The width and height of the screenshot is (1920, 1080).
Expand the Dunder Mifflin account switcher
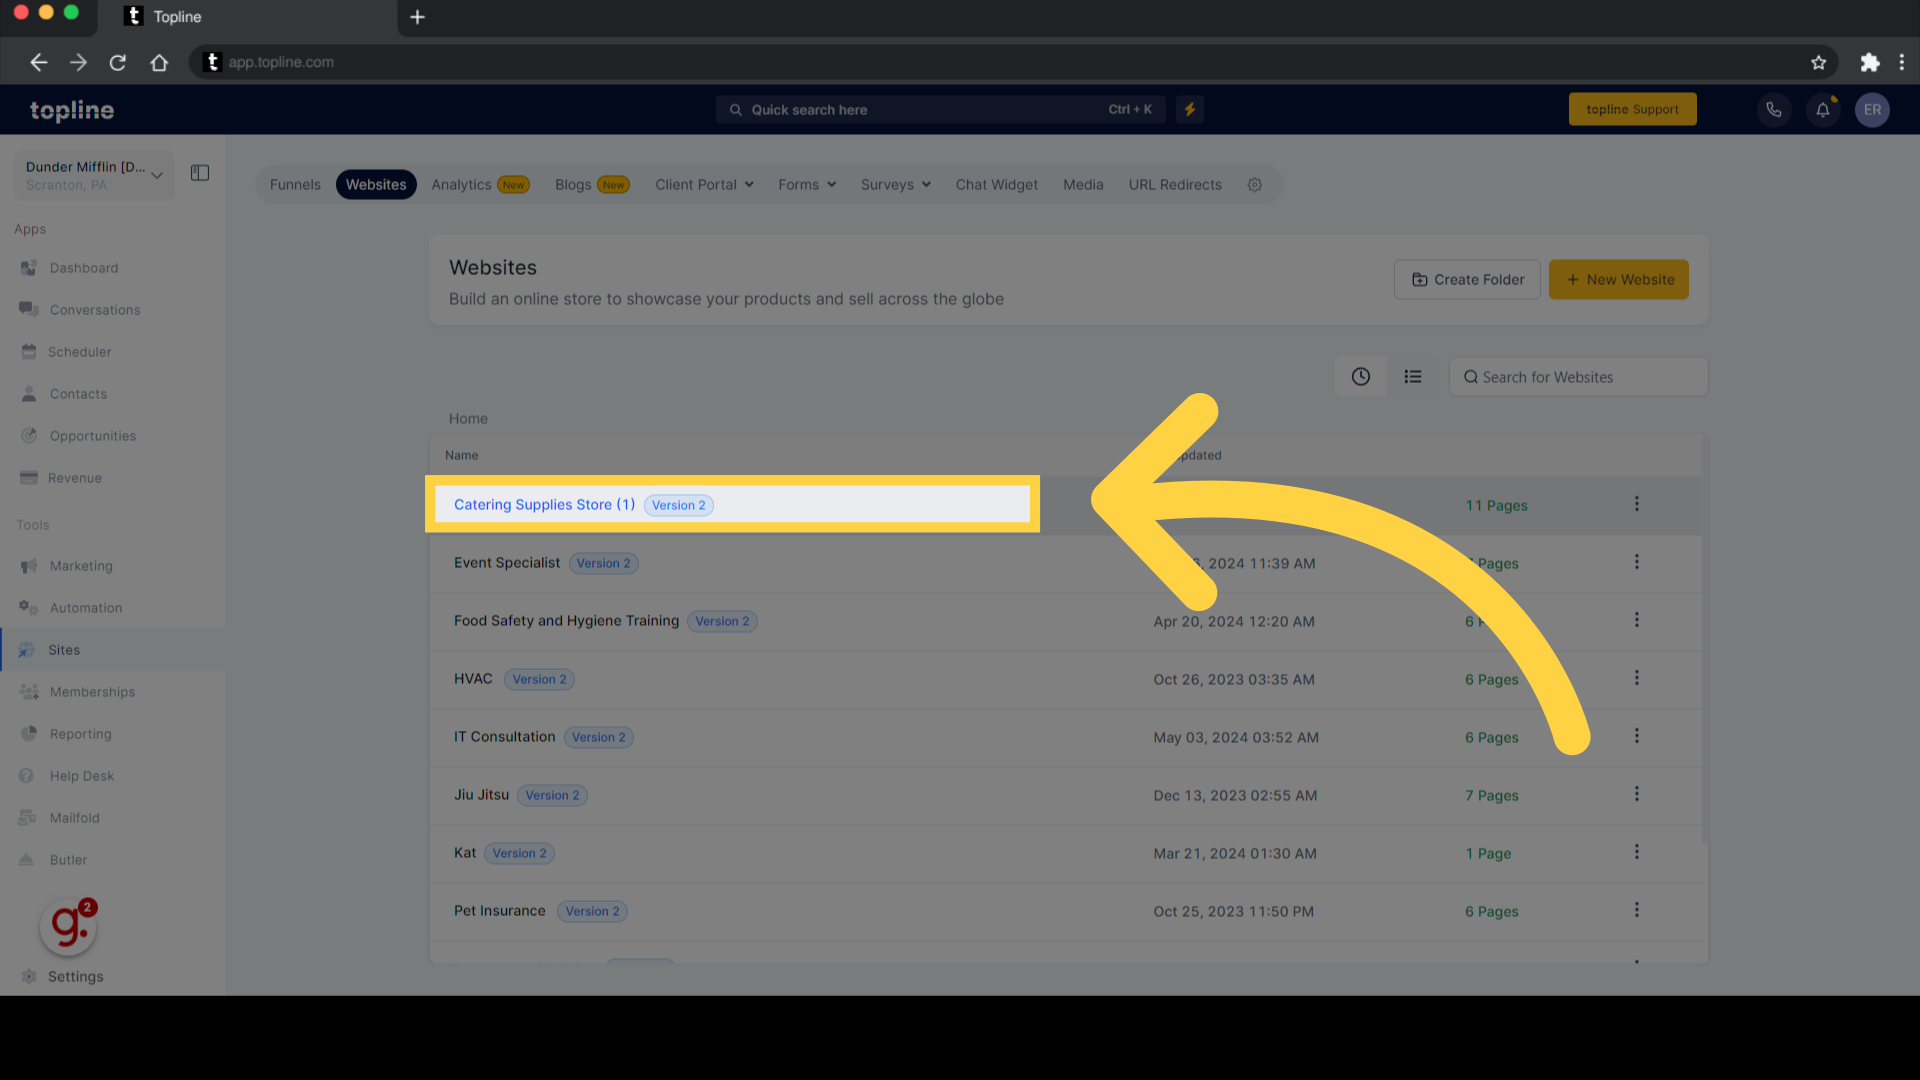coord(94,175)
